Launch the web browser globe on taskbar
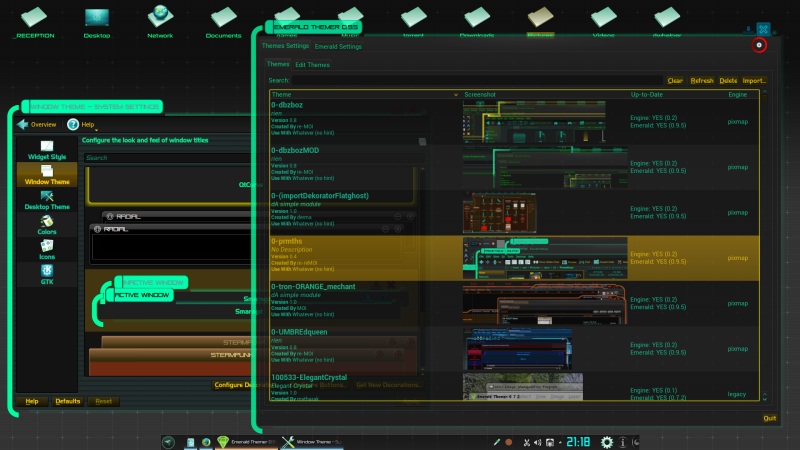The image size is (800, 450). tap(206, 442)
